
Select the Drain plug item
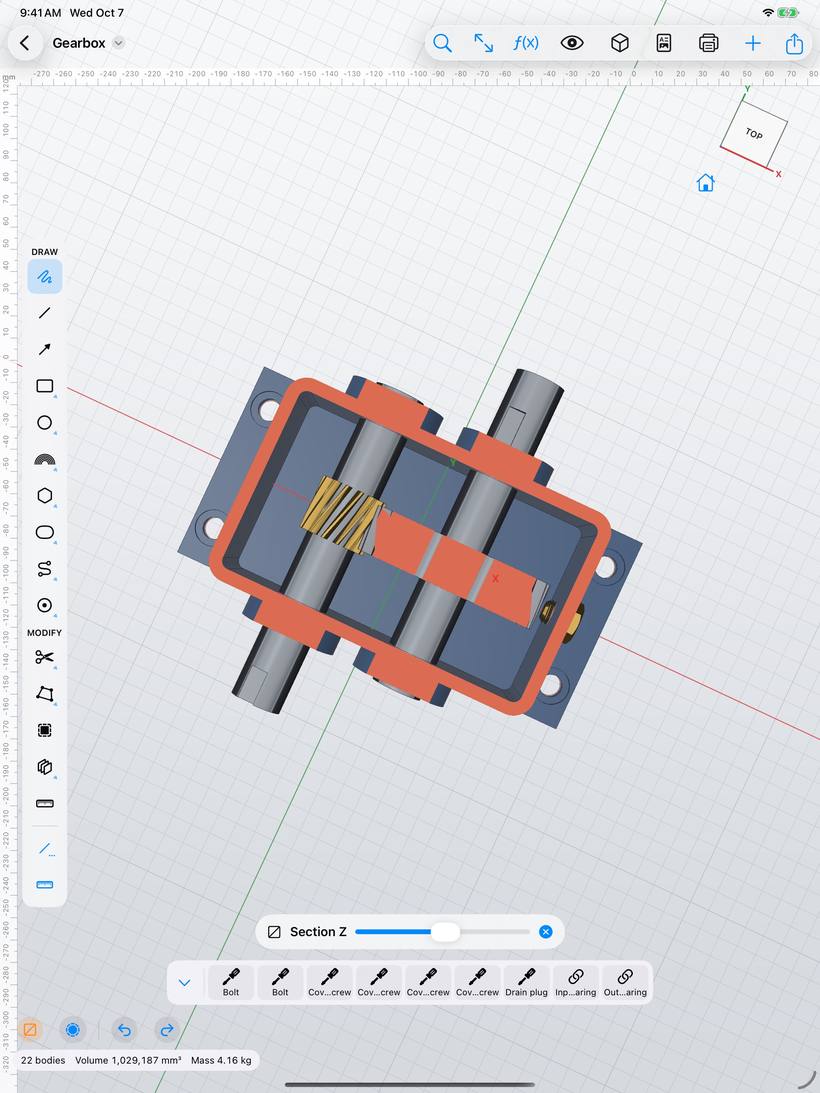(x=526, y=983)
